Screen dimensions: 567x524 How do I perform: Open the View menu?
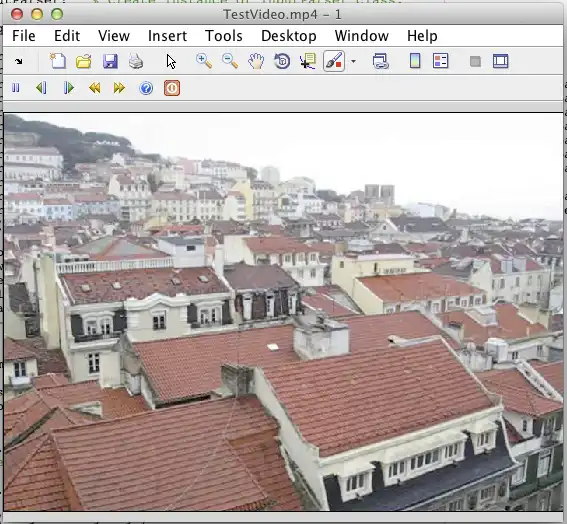coord(114,36)
